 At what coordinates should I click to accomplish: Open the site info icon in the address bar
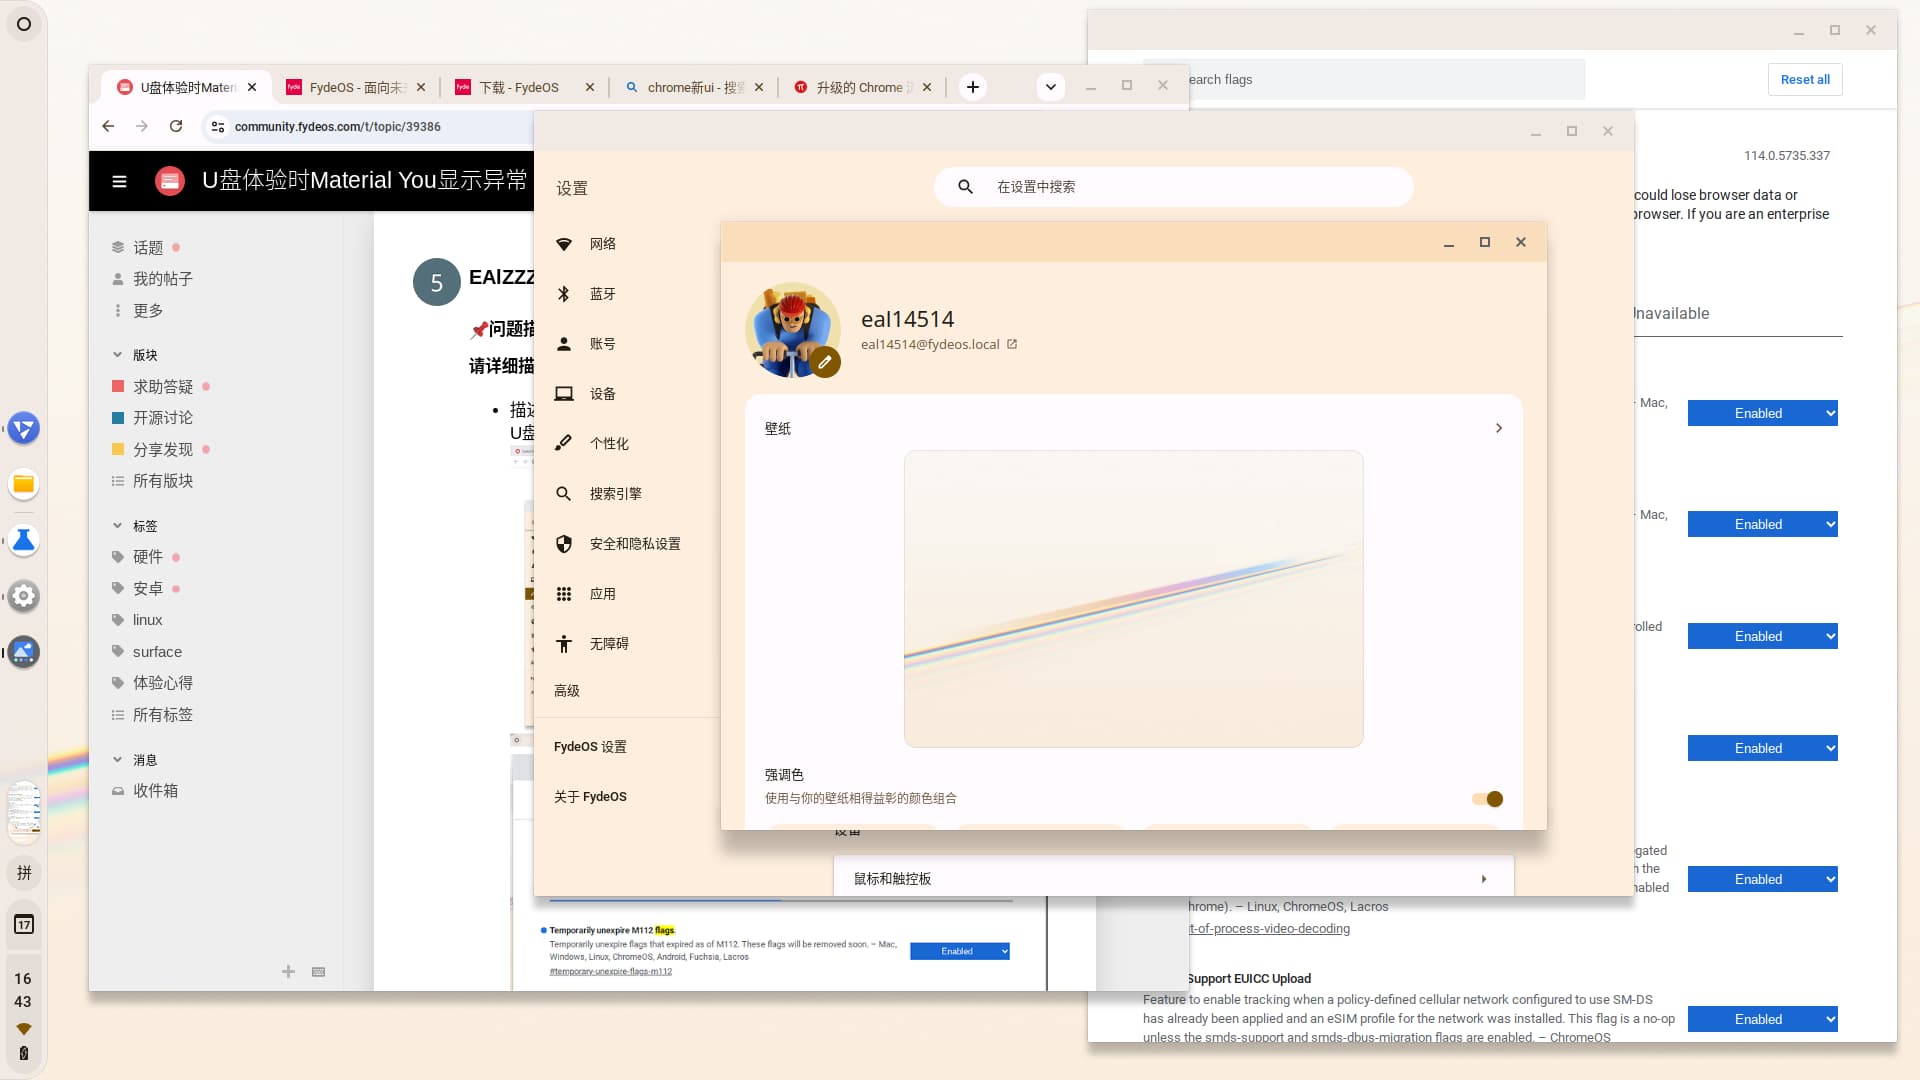click(218, 127)
